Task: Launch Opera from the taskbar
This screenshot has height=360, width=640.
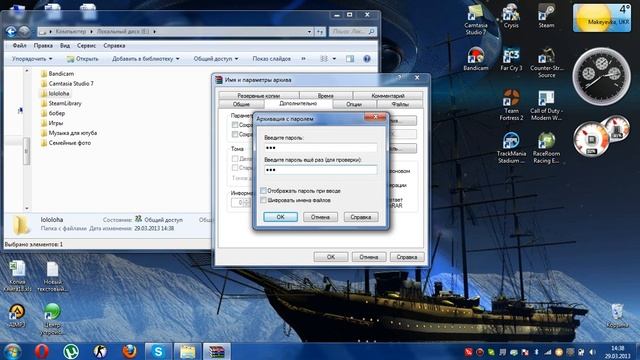Action: tap(42, 351)
